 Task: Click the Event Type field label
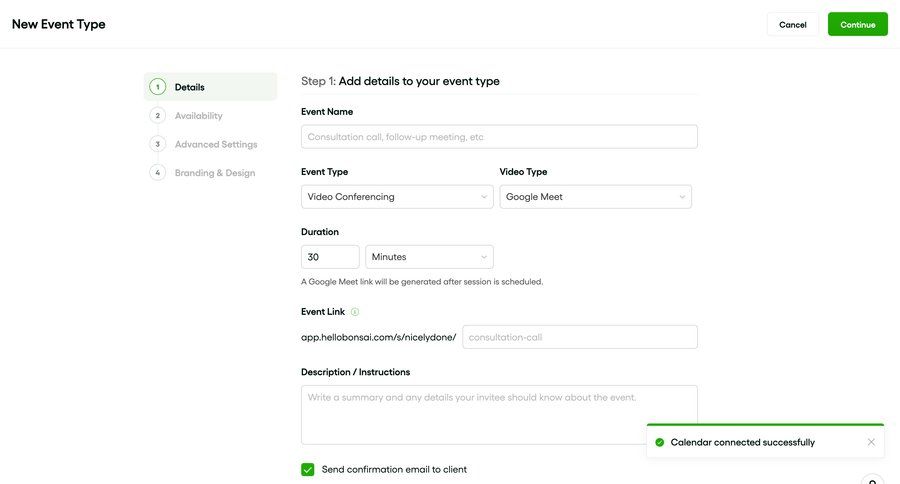click(x=324, y=172)
